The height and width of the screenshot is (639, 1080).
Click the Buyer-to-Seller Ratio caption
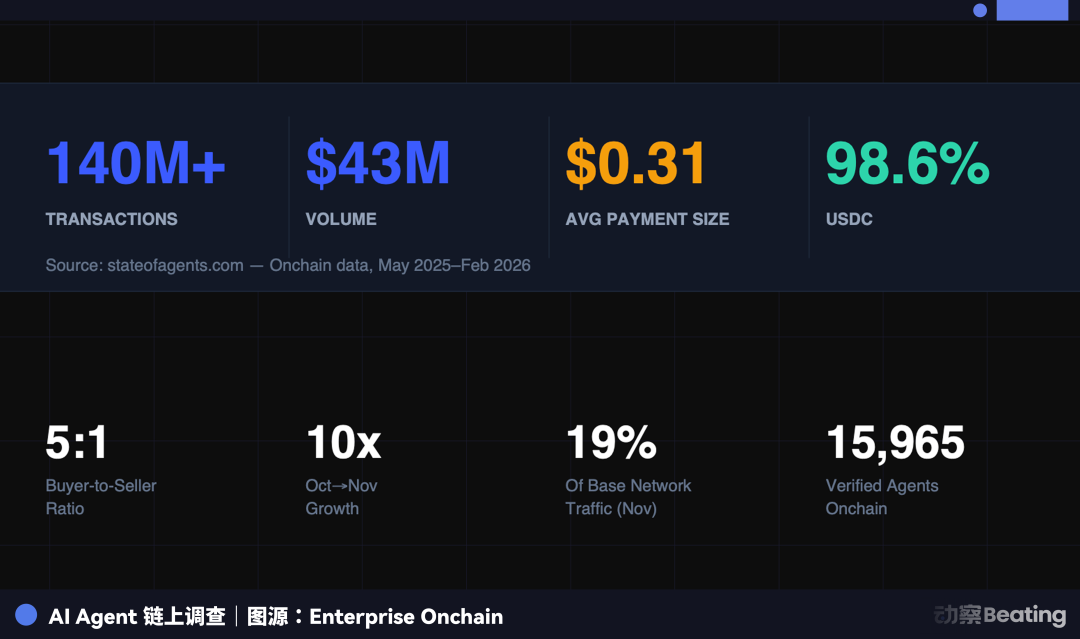[x=101, y=497]
